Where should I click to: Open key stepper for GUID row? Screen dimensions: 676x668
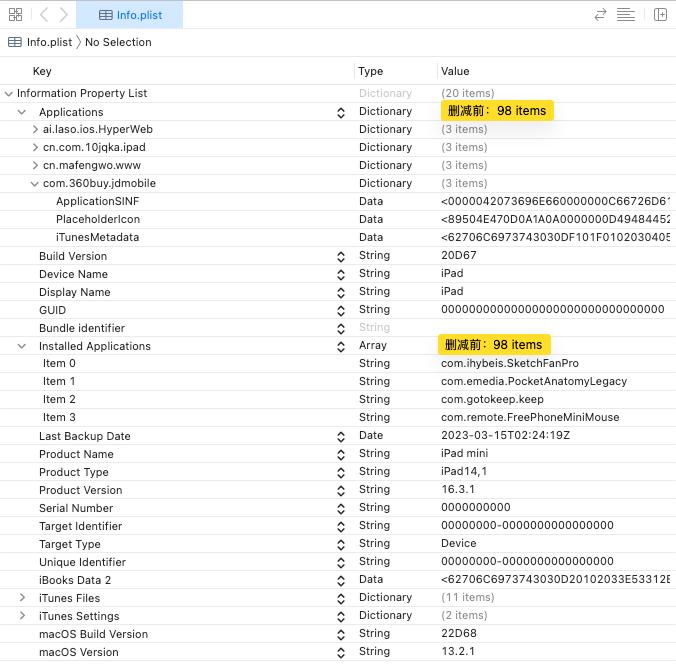click(x=341, y=310)
